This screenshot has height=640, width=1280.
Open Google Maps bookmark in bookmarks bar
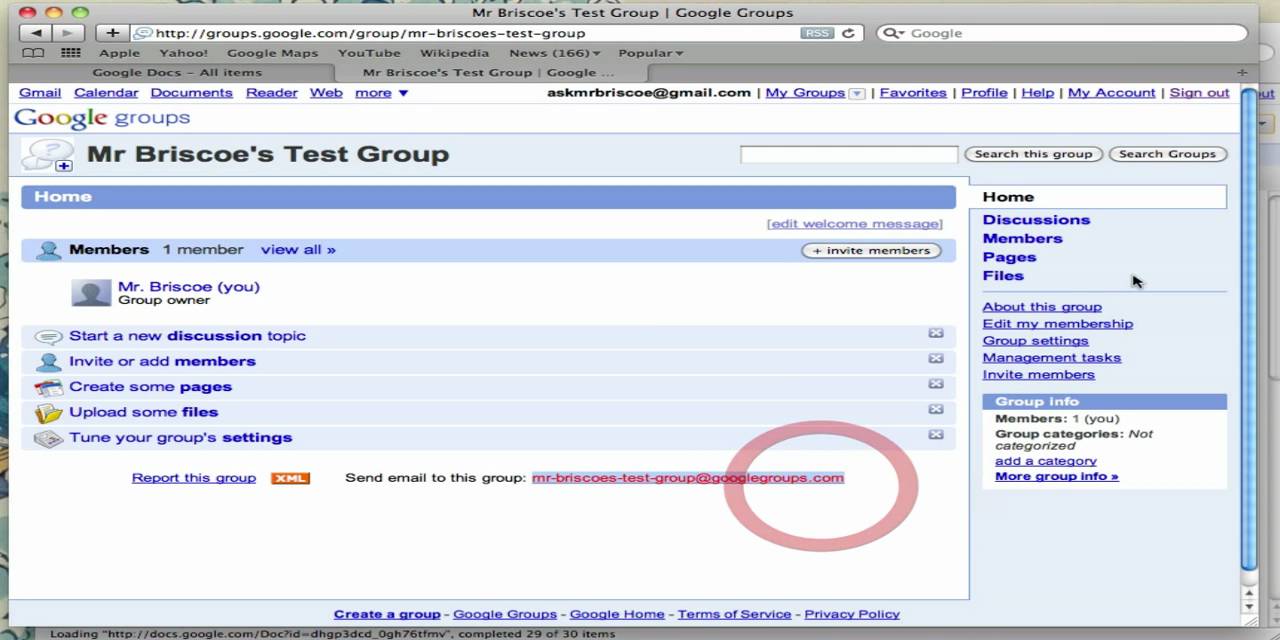click(x=272, y=53)
